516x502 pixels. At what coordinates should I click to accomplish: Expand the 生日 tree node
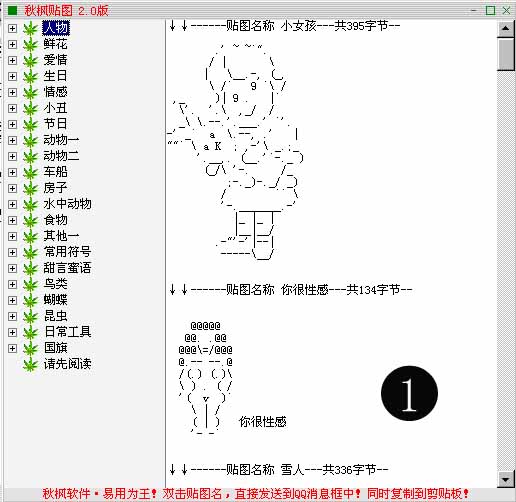12,76
